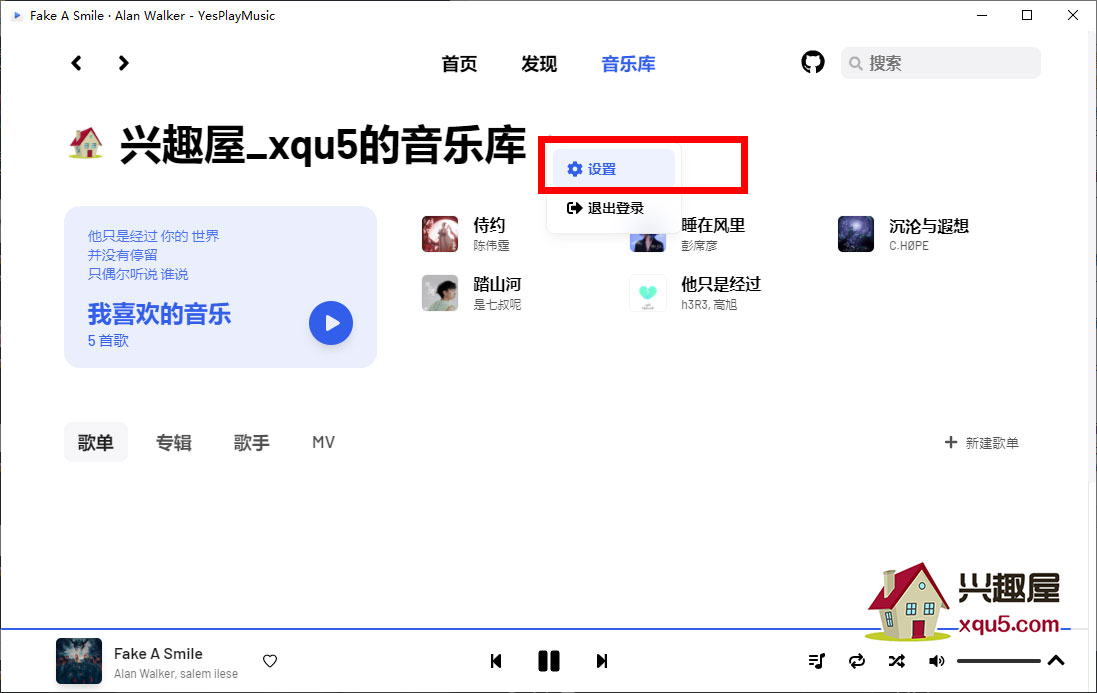Toggle repeat mode

tap(857, 661)
